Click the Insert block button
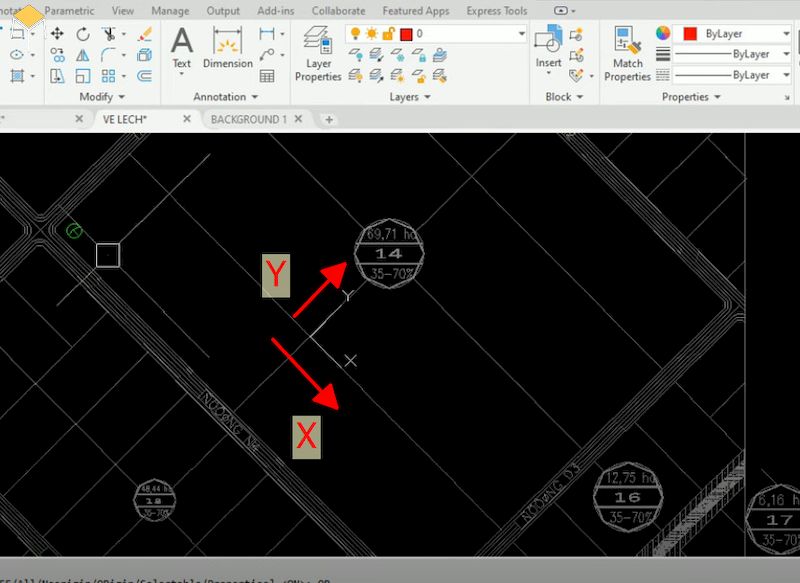800x583 pixels. pos(548,48)
